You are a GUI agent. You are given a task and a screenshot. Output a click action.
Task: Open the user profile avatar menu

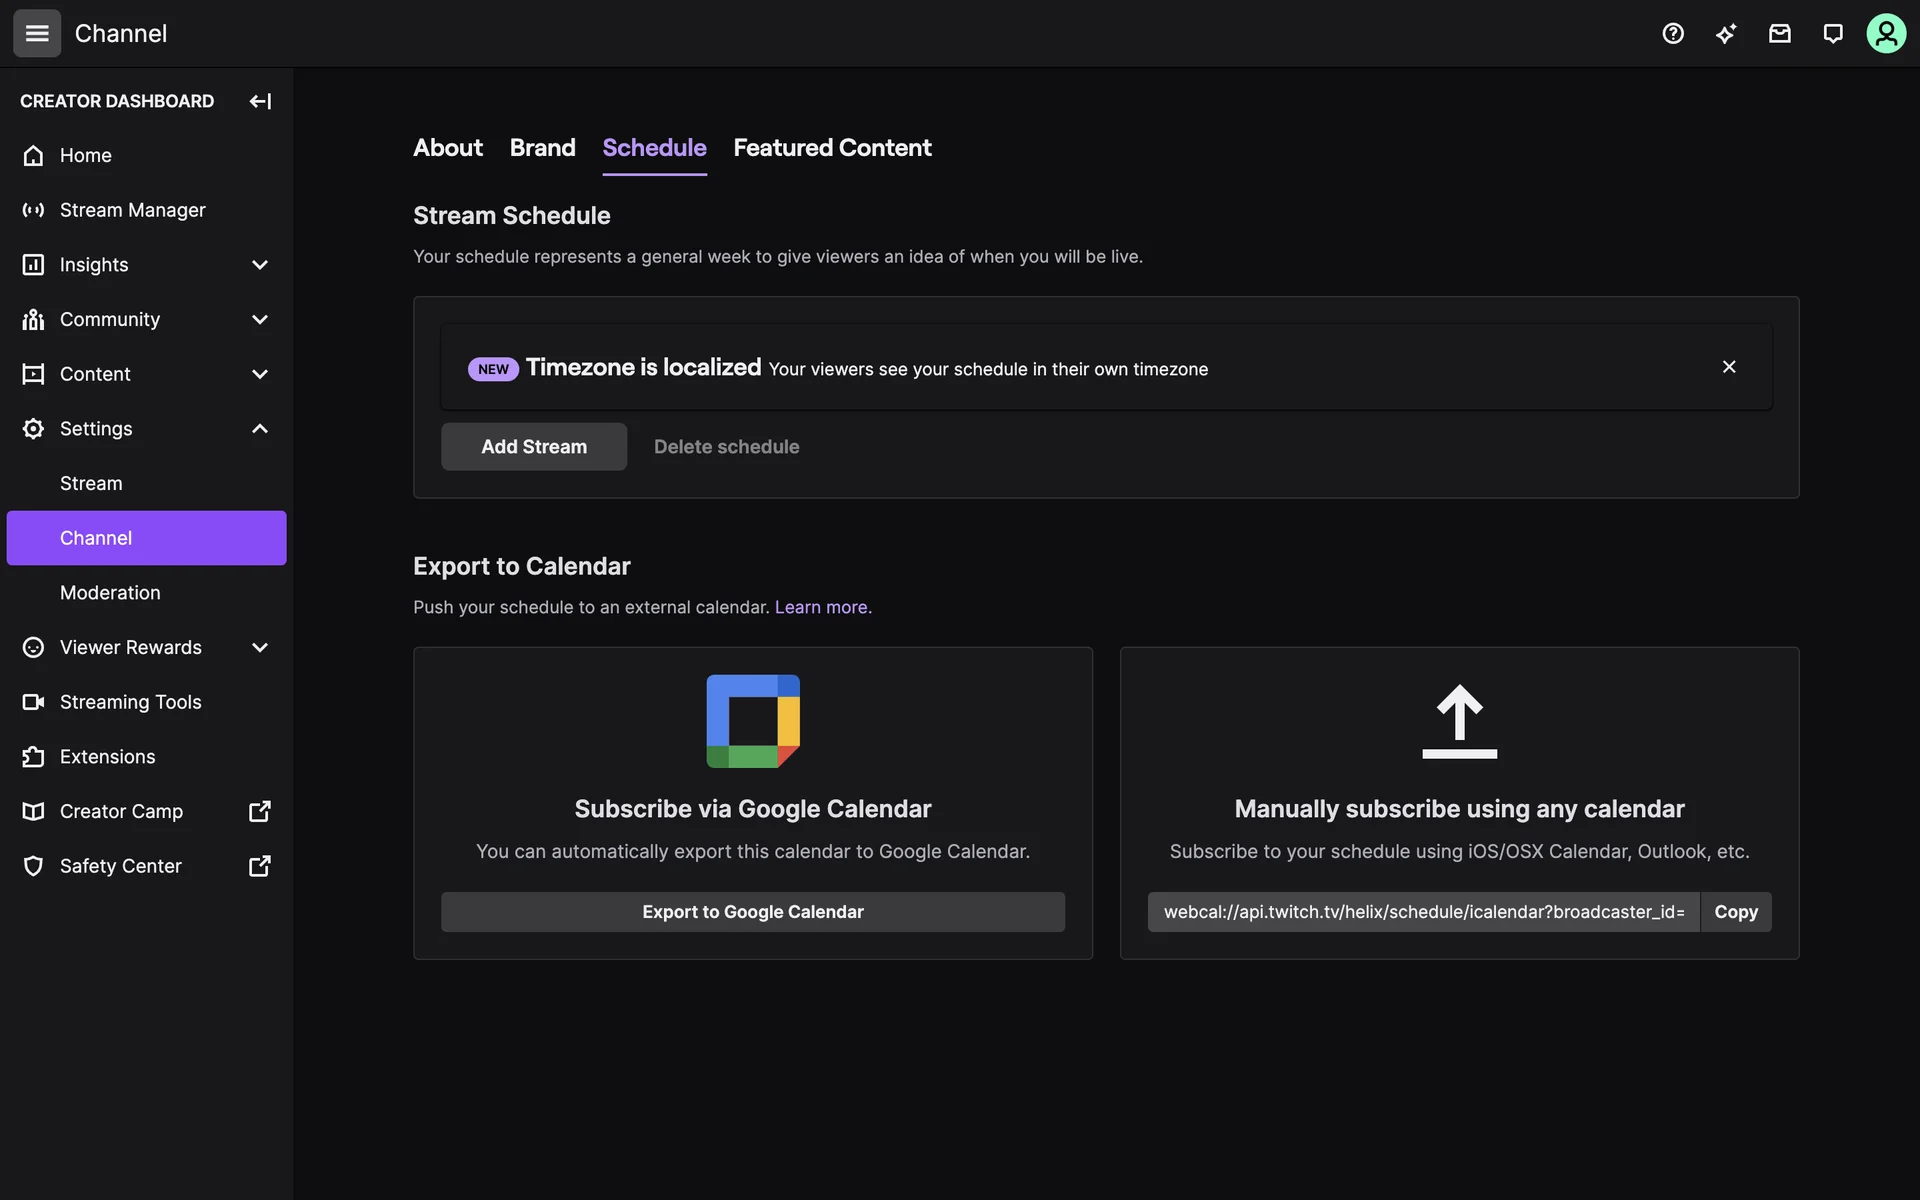coord(1886,33)
